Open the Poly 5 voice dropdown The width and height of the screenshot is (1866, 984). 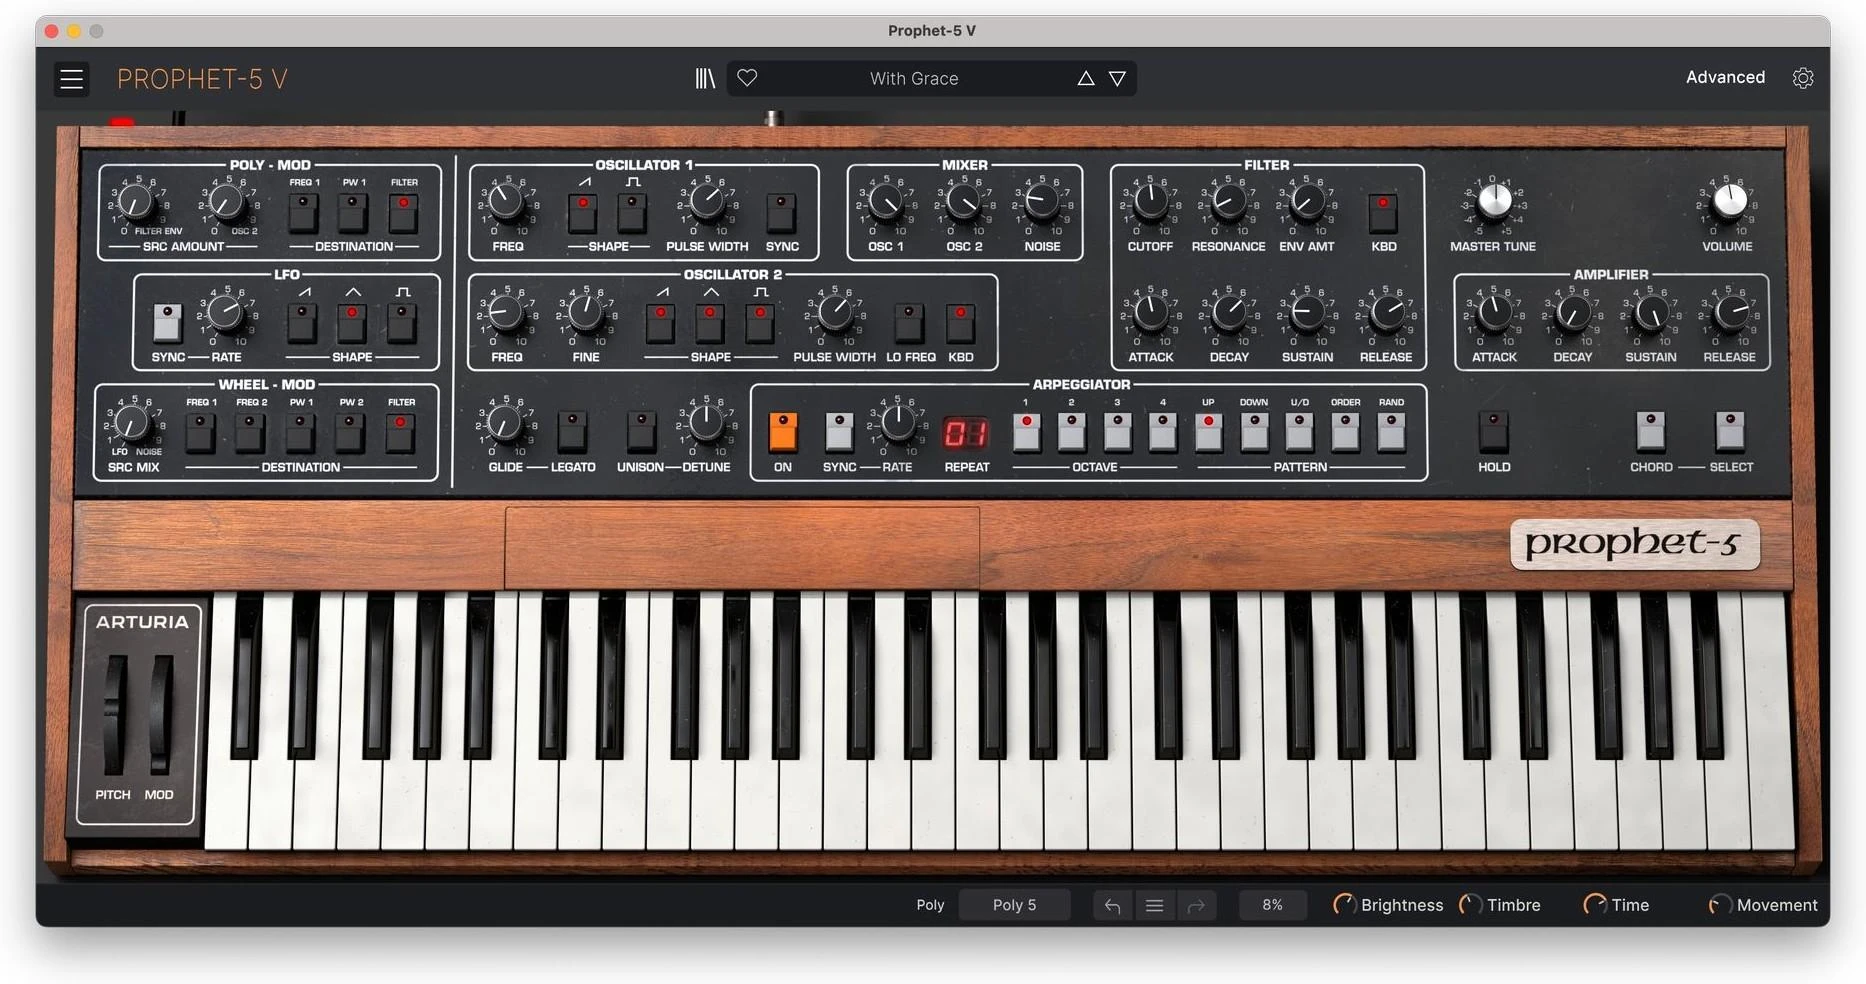click(x=1014, y=905)
